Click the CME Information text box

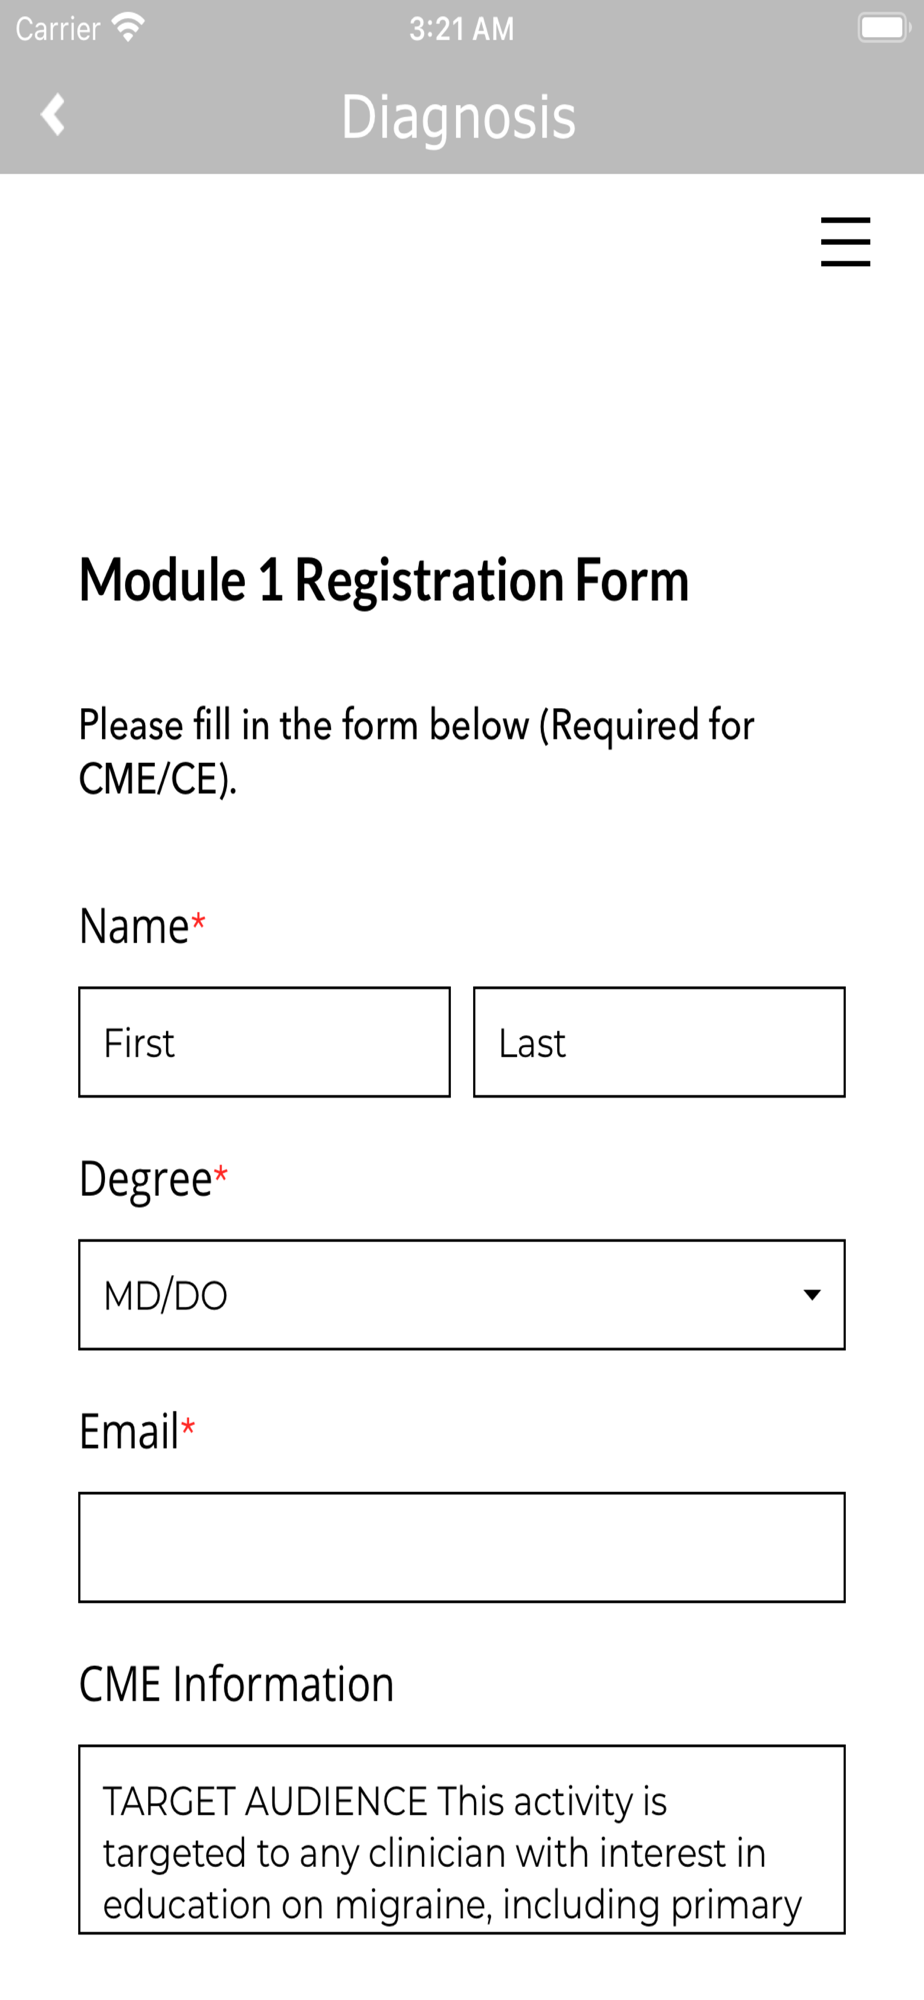coord(462,1839)
